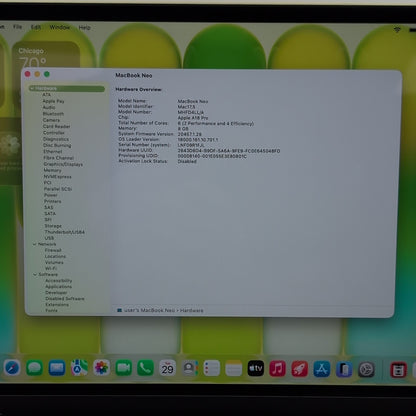
Task: Collapse the Hardware section in sidebar
Action: (x=32, y=89)
